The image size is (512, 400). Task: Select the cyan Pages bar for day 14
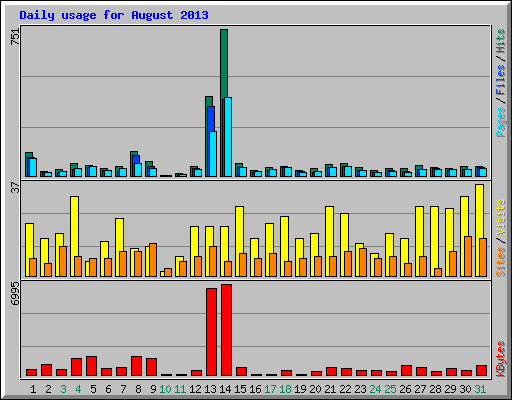point(228,137)
